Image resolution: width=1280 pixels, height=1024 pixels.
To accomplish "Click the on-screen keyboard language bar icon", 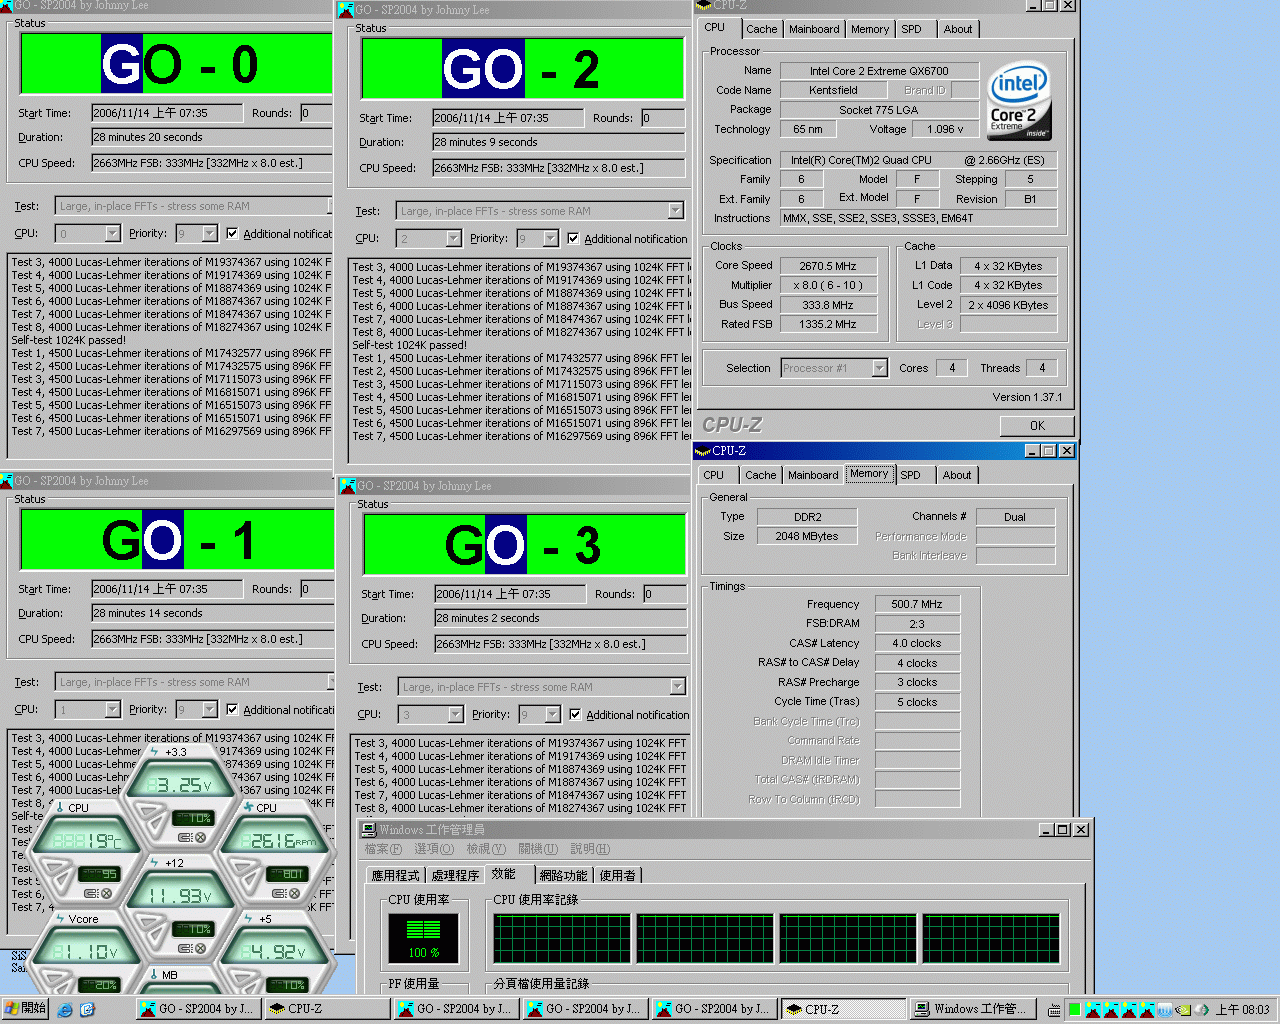I will (x=1054, y=1010).
